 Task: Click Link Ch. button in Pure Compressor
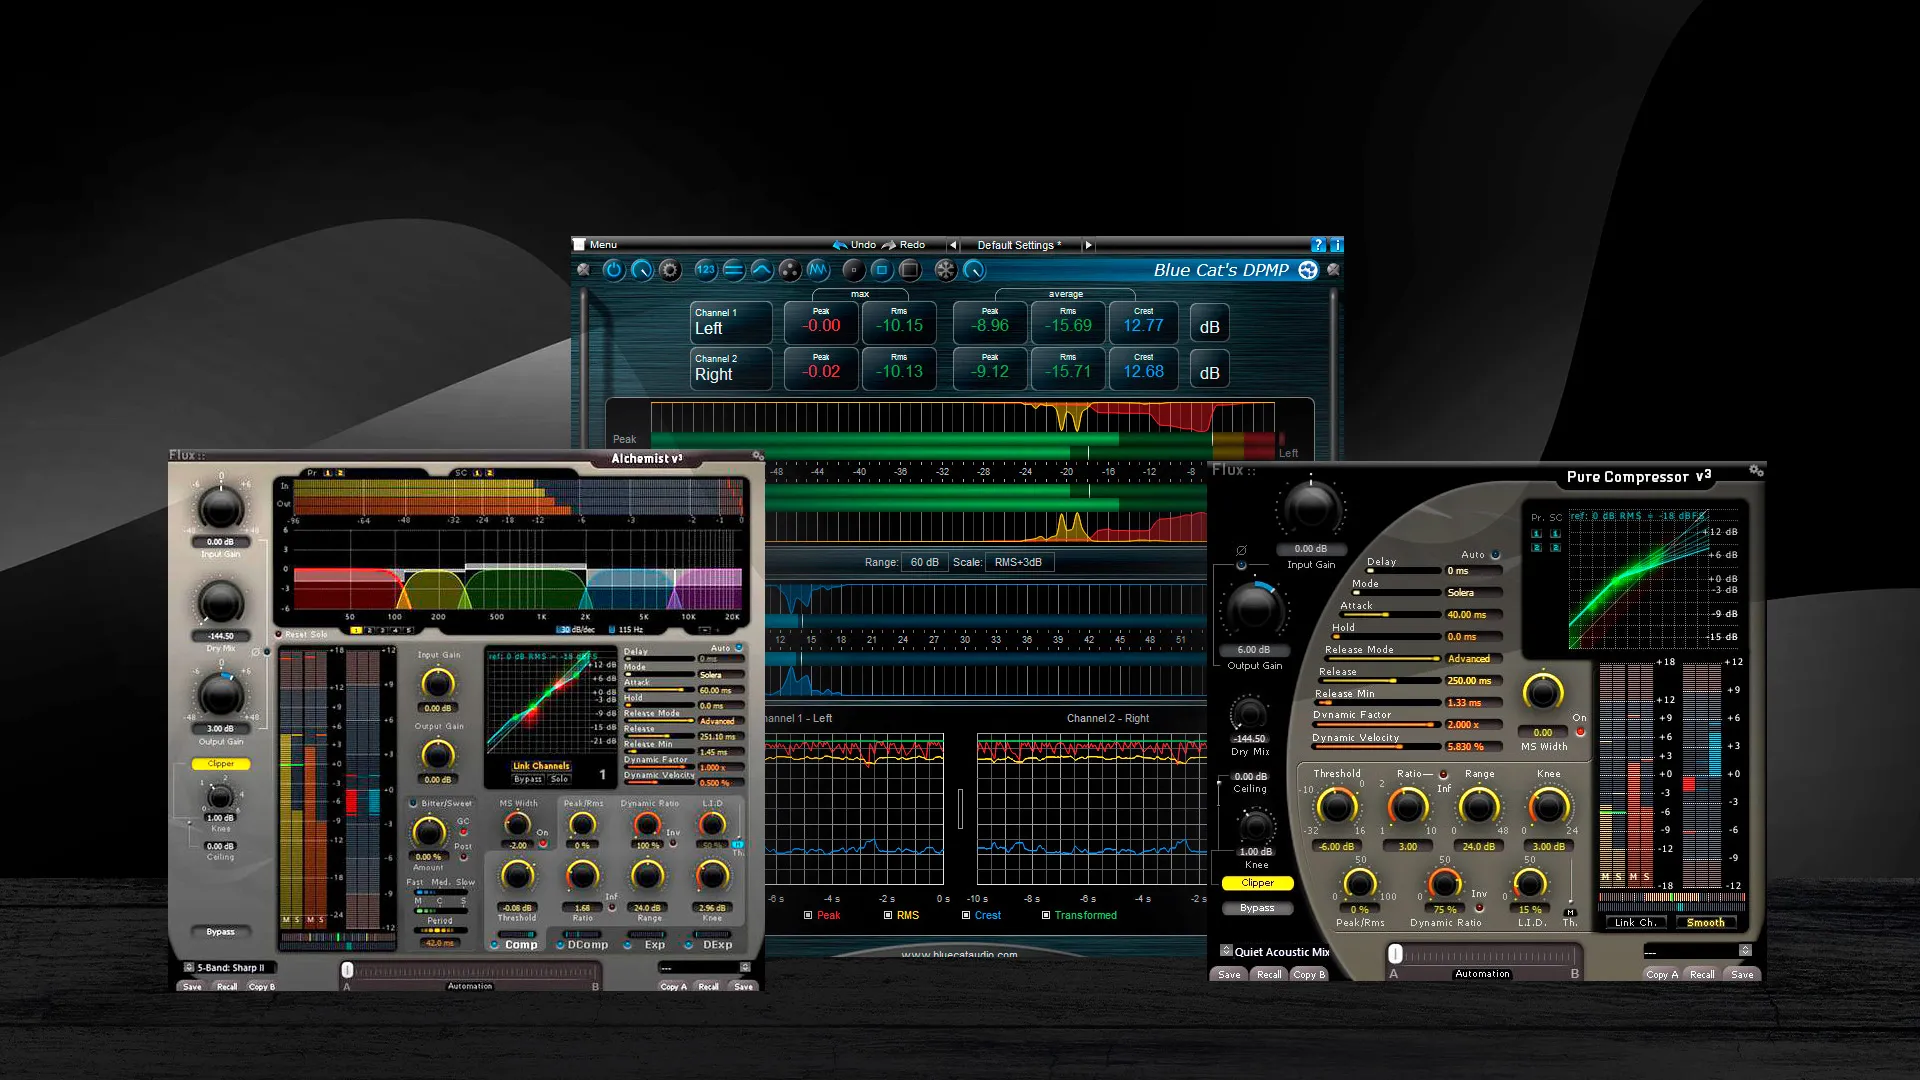pos(1635,923)
